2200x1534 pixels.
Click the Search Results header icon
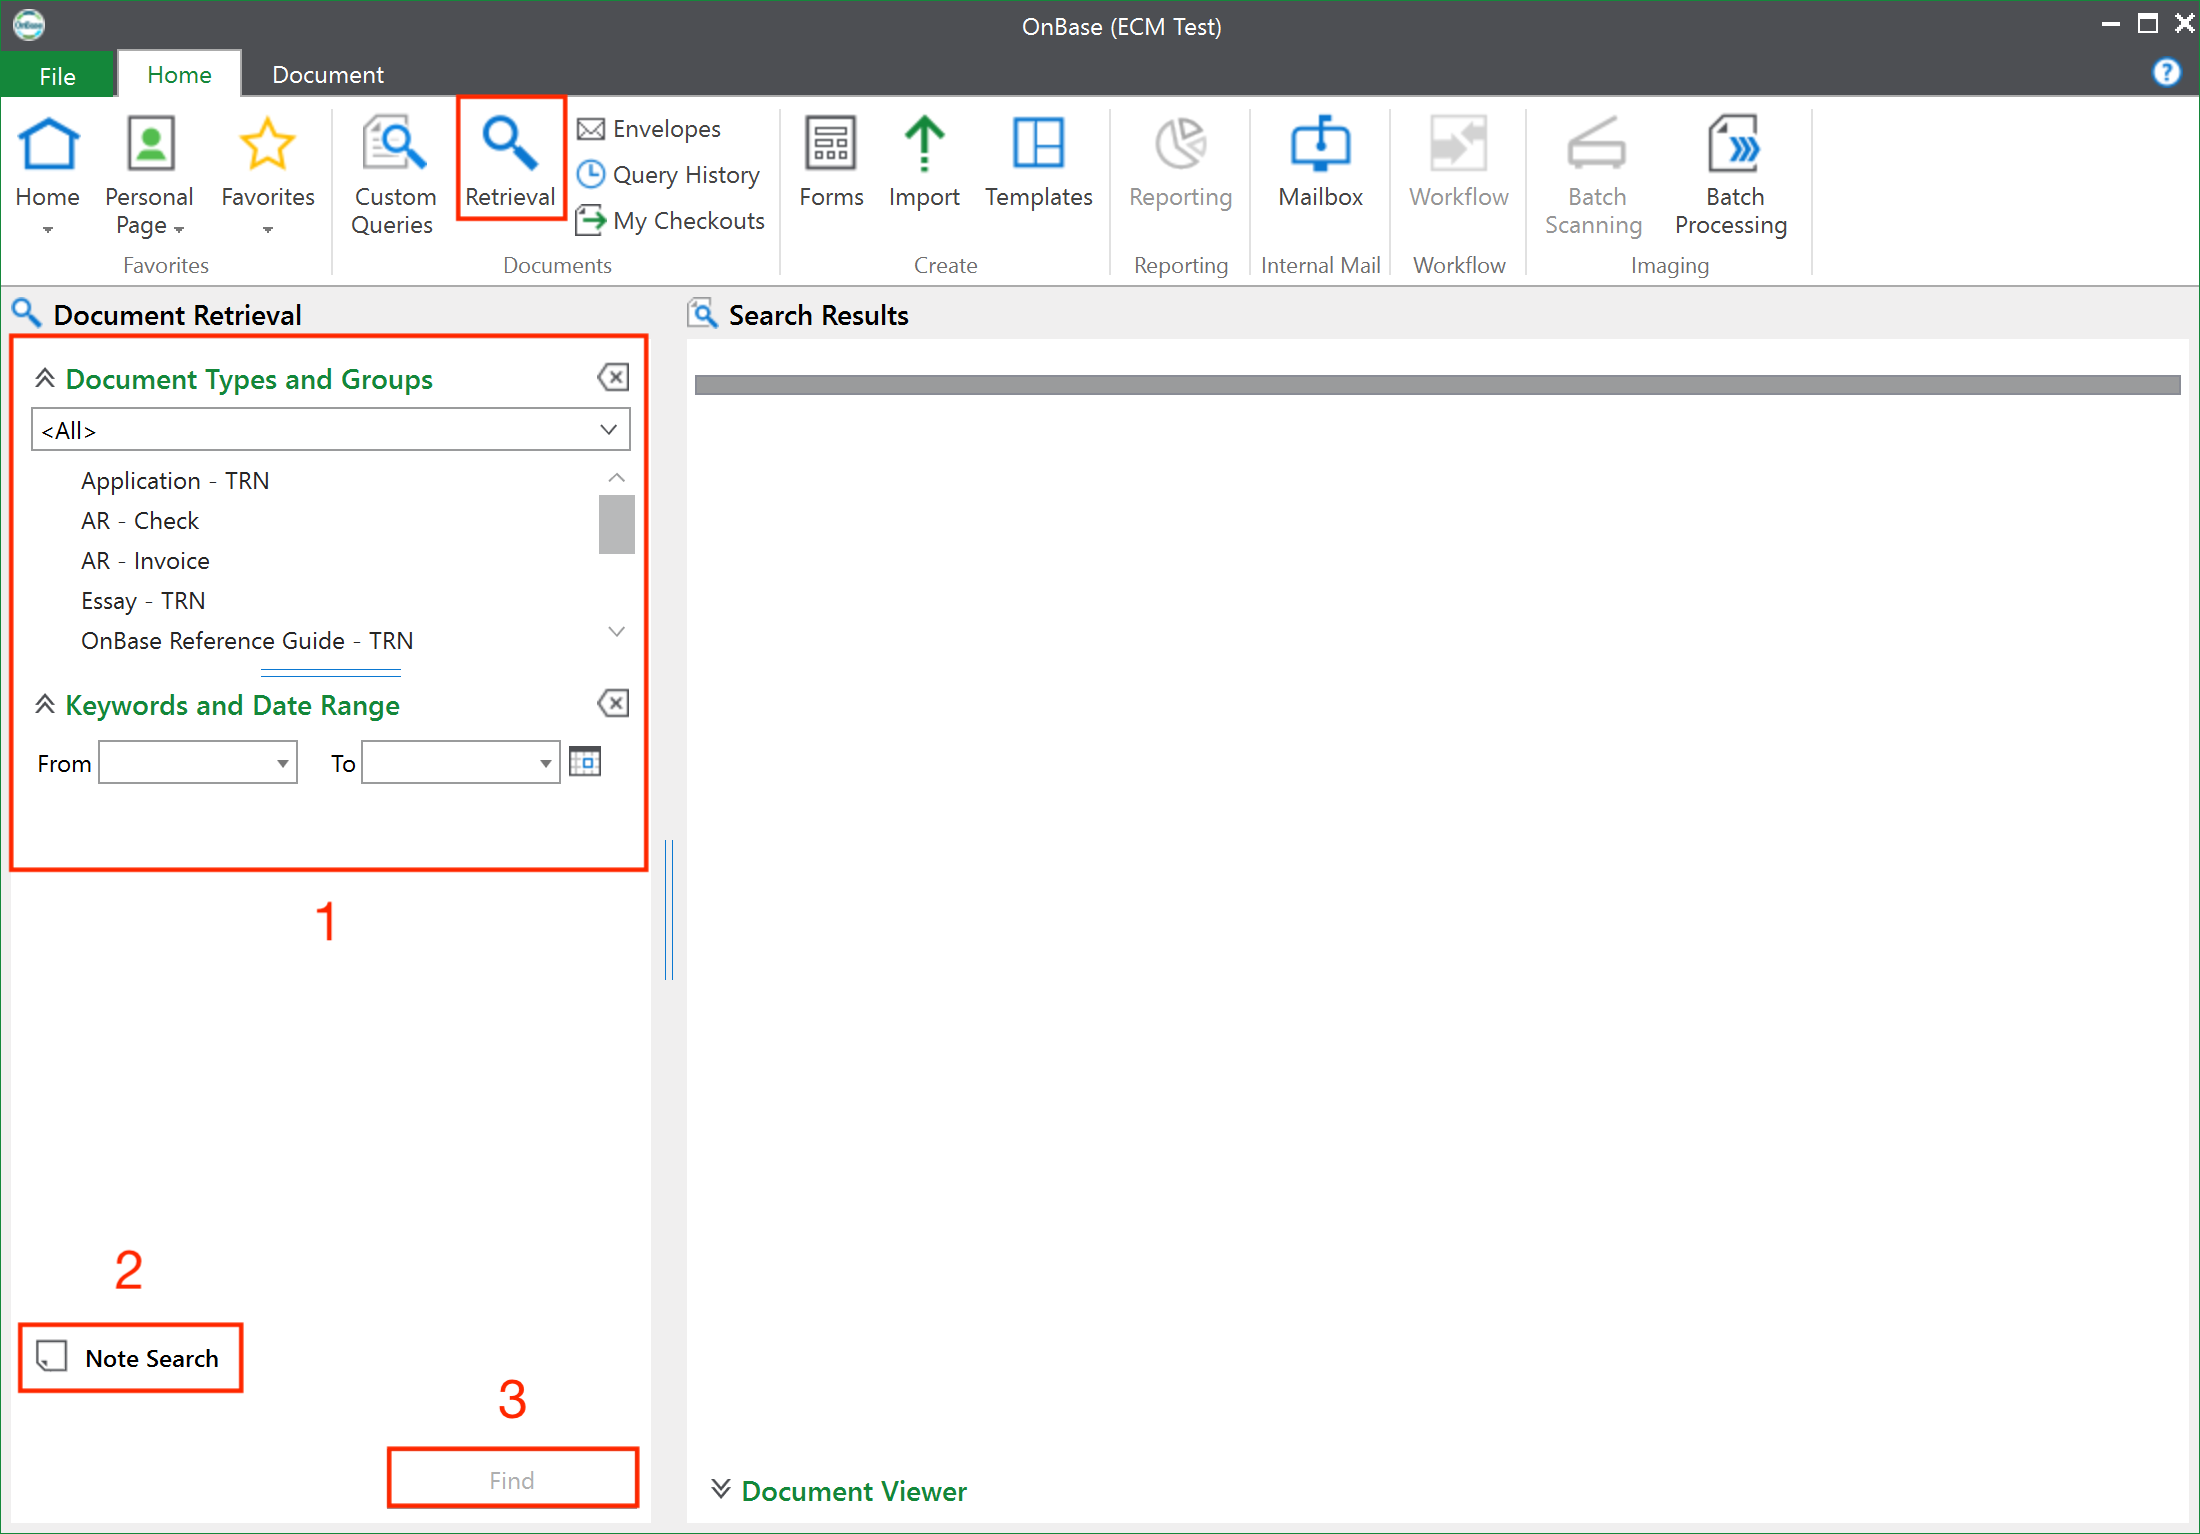click(703, 314)
